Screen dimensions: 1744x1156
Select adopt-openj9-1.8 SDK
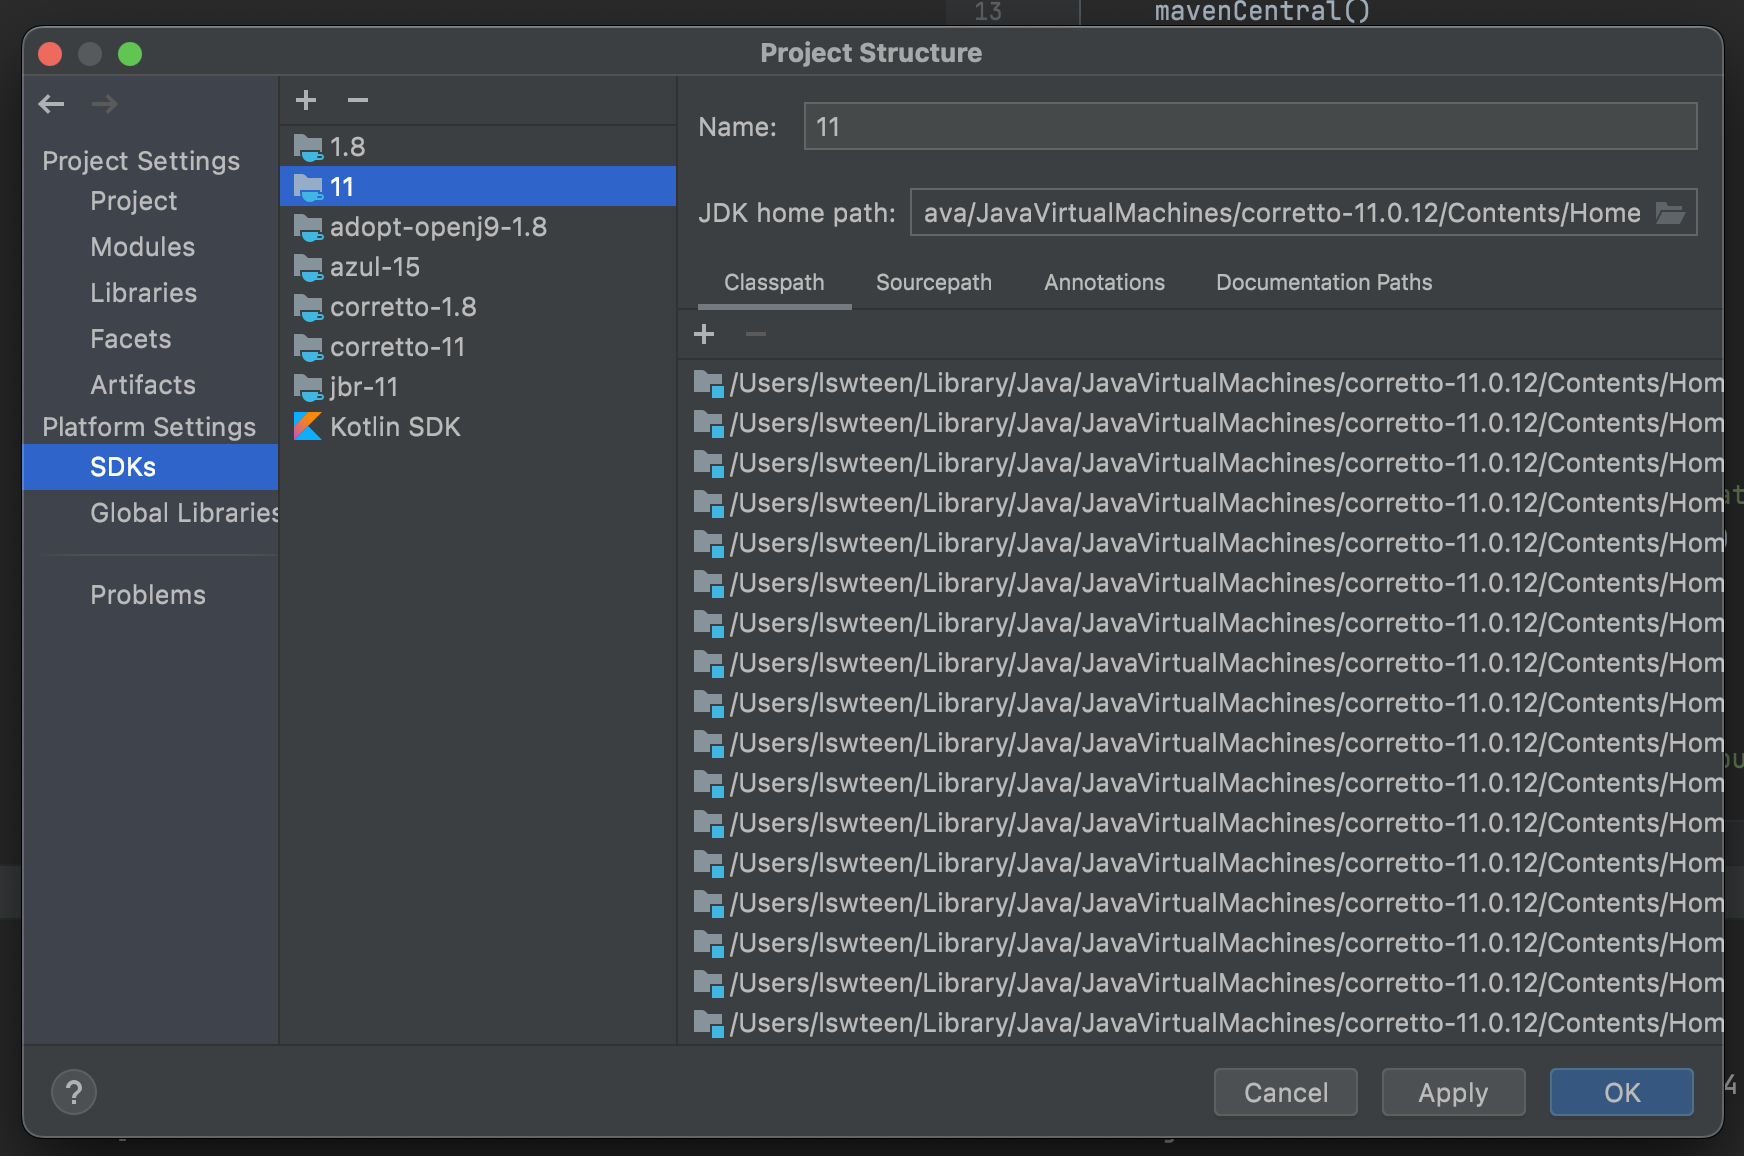pyautogui.click(x=478, y=227)
